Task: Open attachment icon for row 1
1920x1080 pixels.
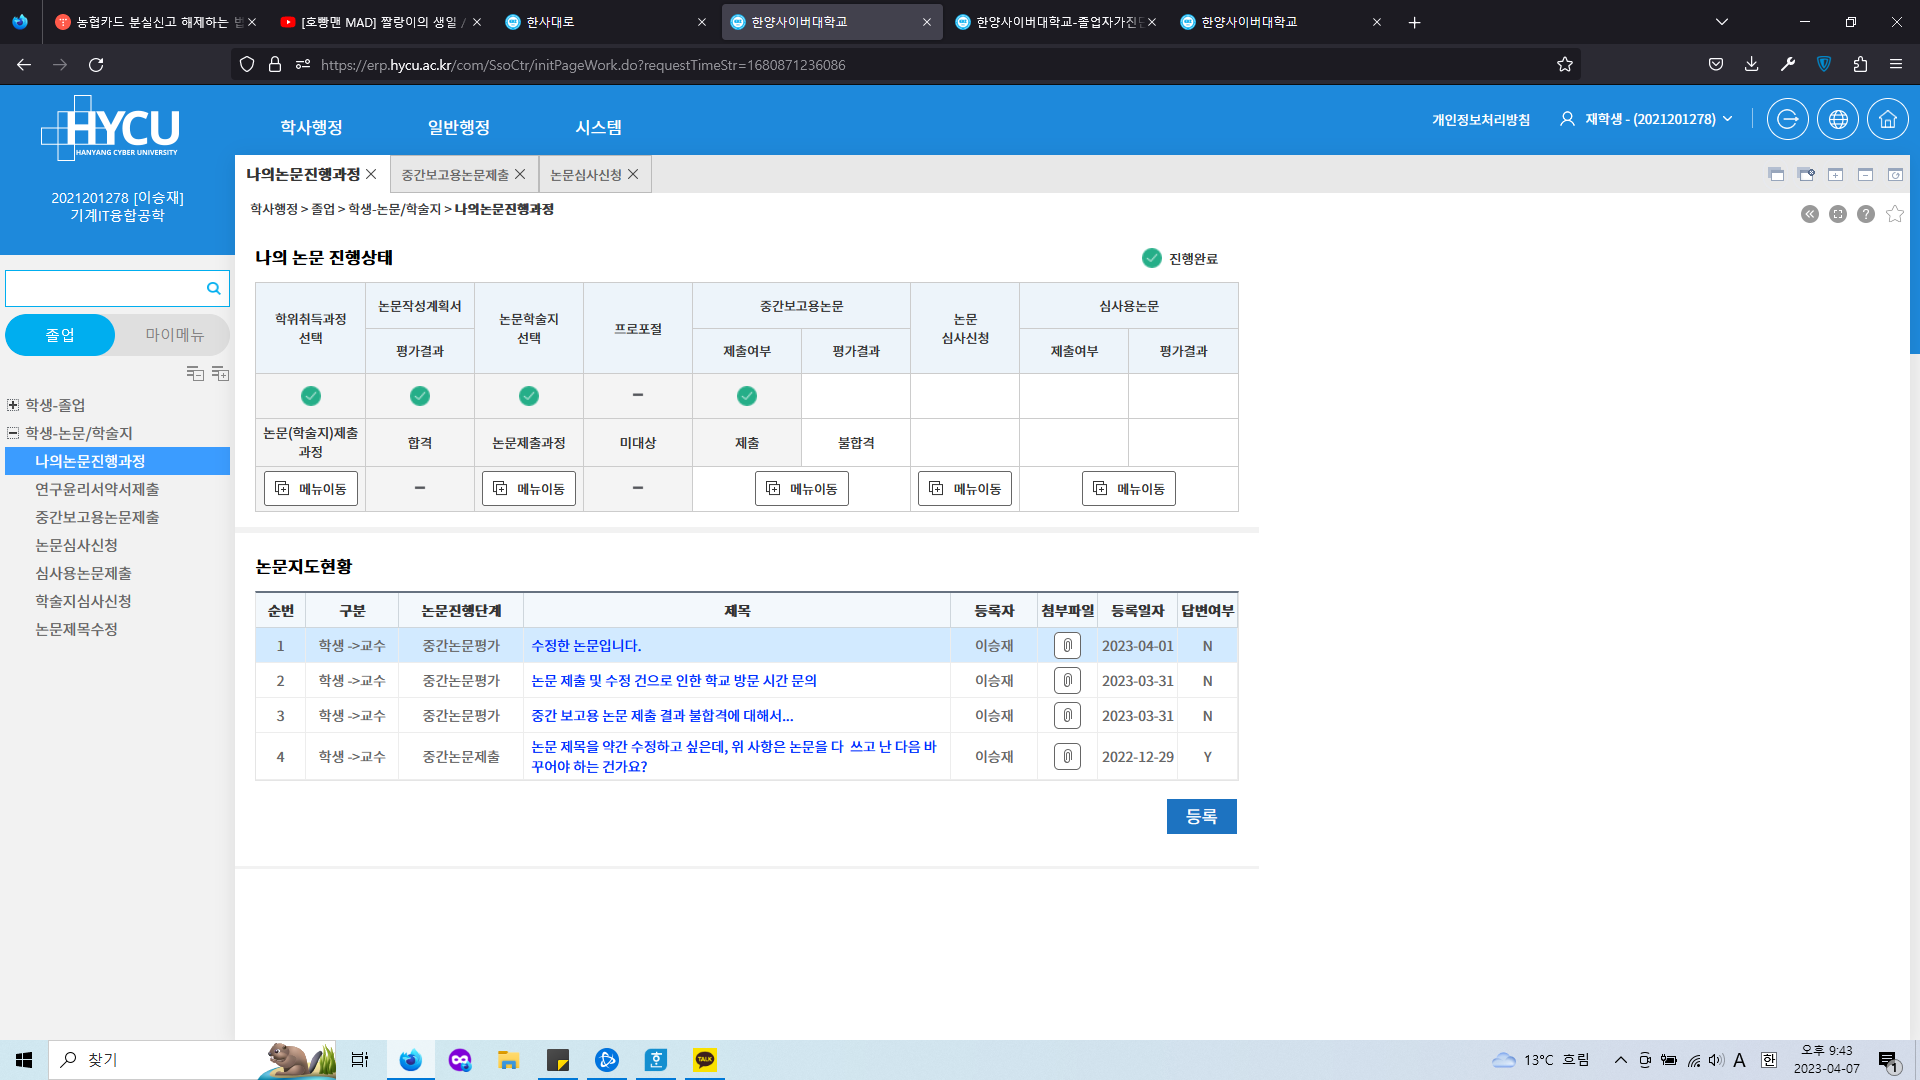Action: click(x=1067, y=646)
